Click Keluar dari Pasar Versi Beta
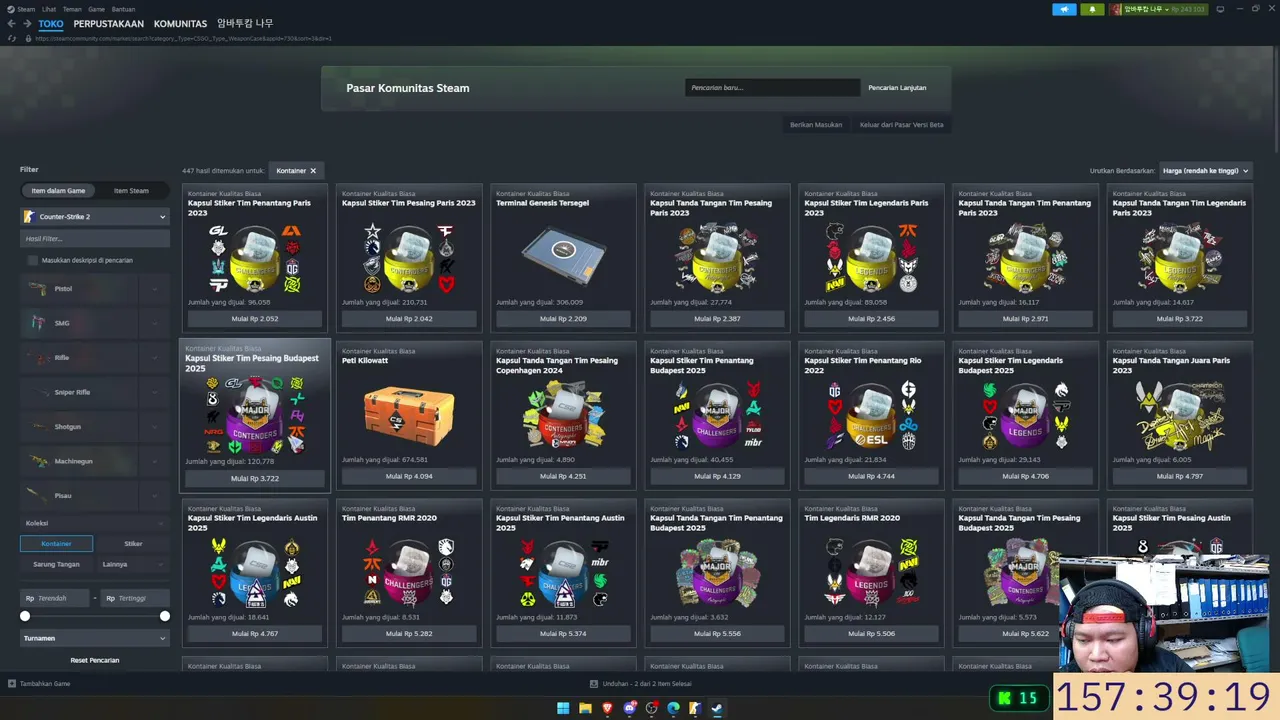1280x720 pixels. point(901,125)
